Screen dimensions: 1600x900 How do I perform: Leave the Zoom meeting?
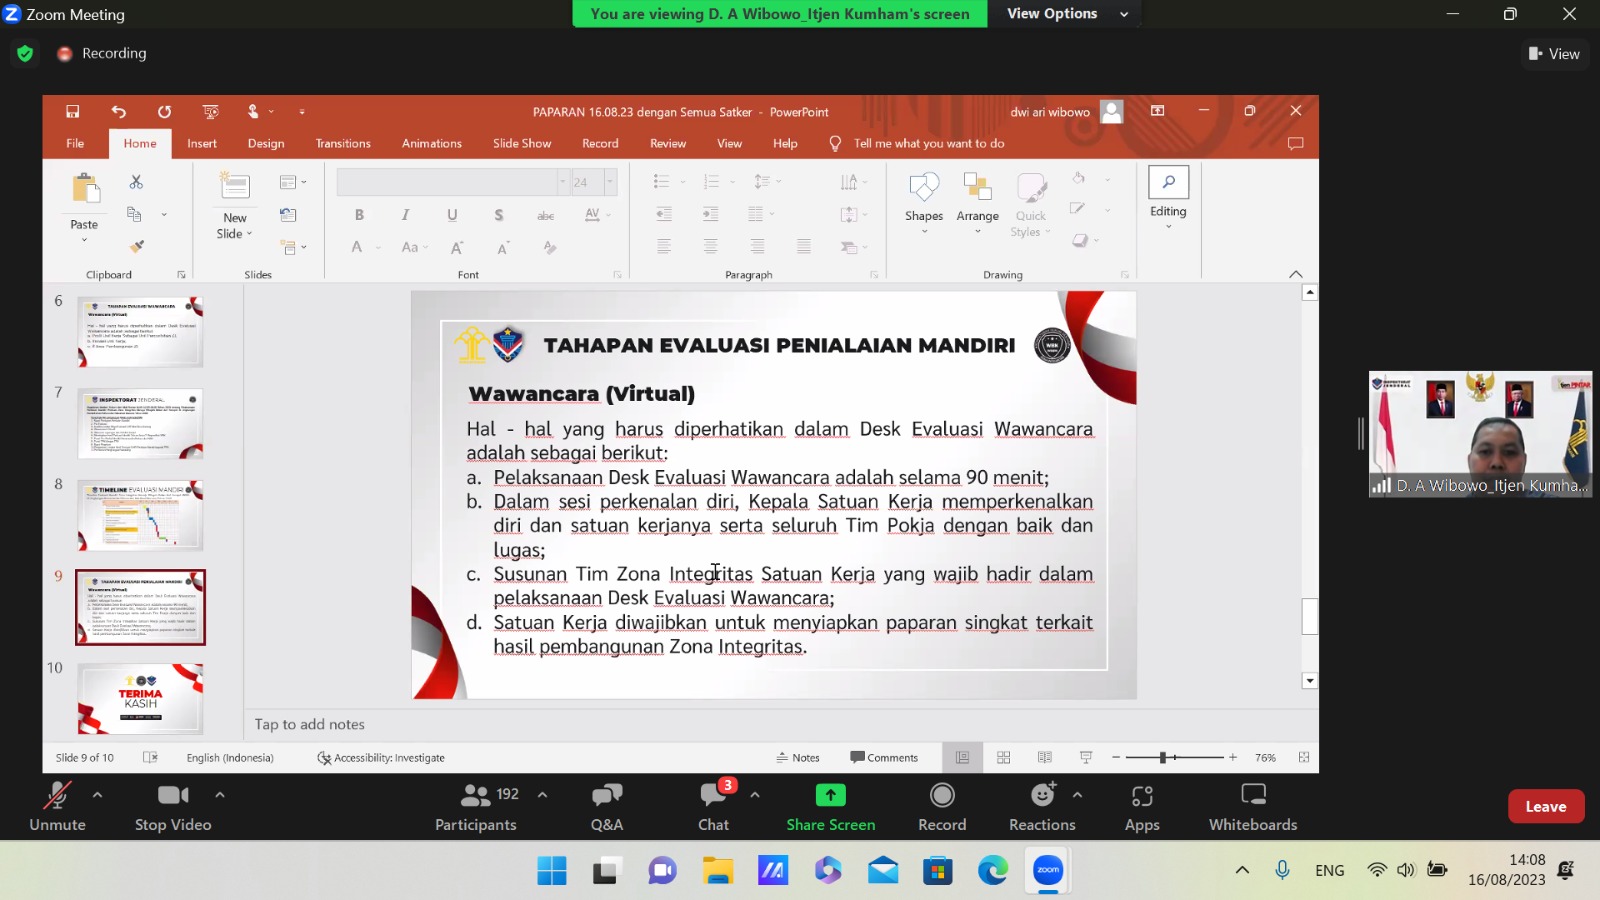coord(1545,807)
